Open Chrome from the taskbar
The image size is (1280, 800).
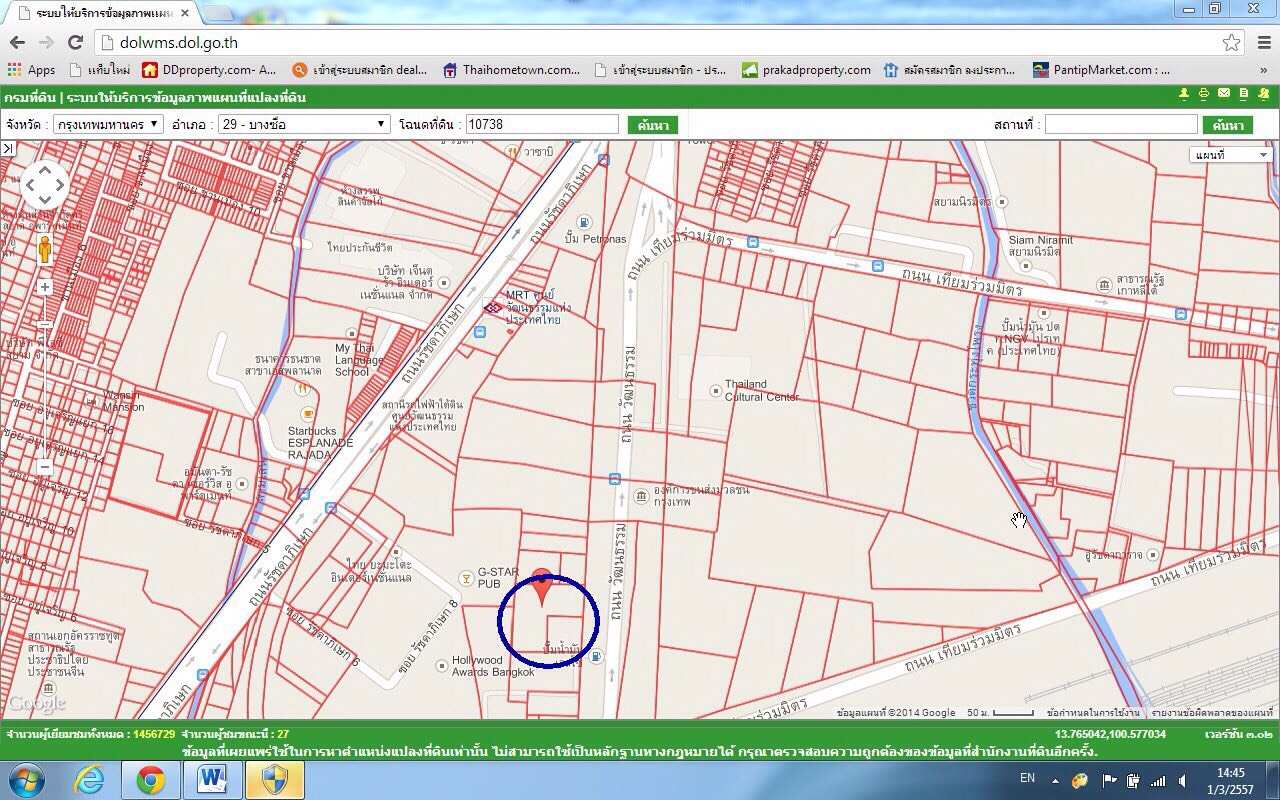click(151, 780)
